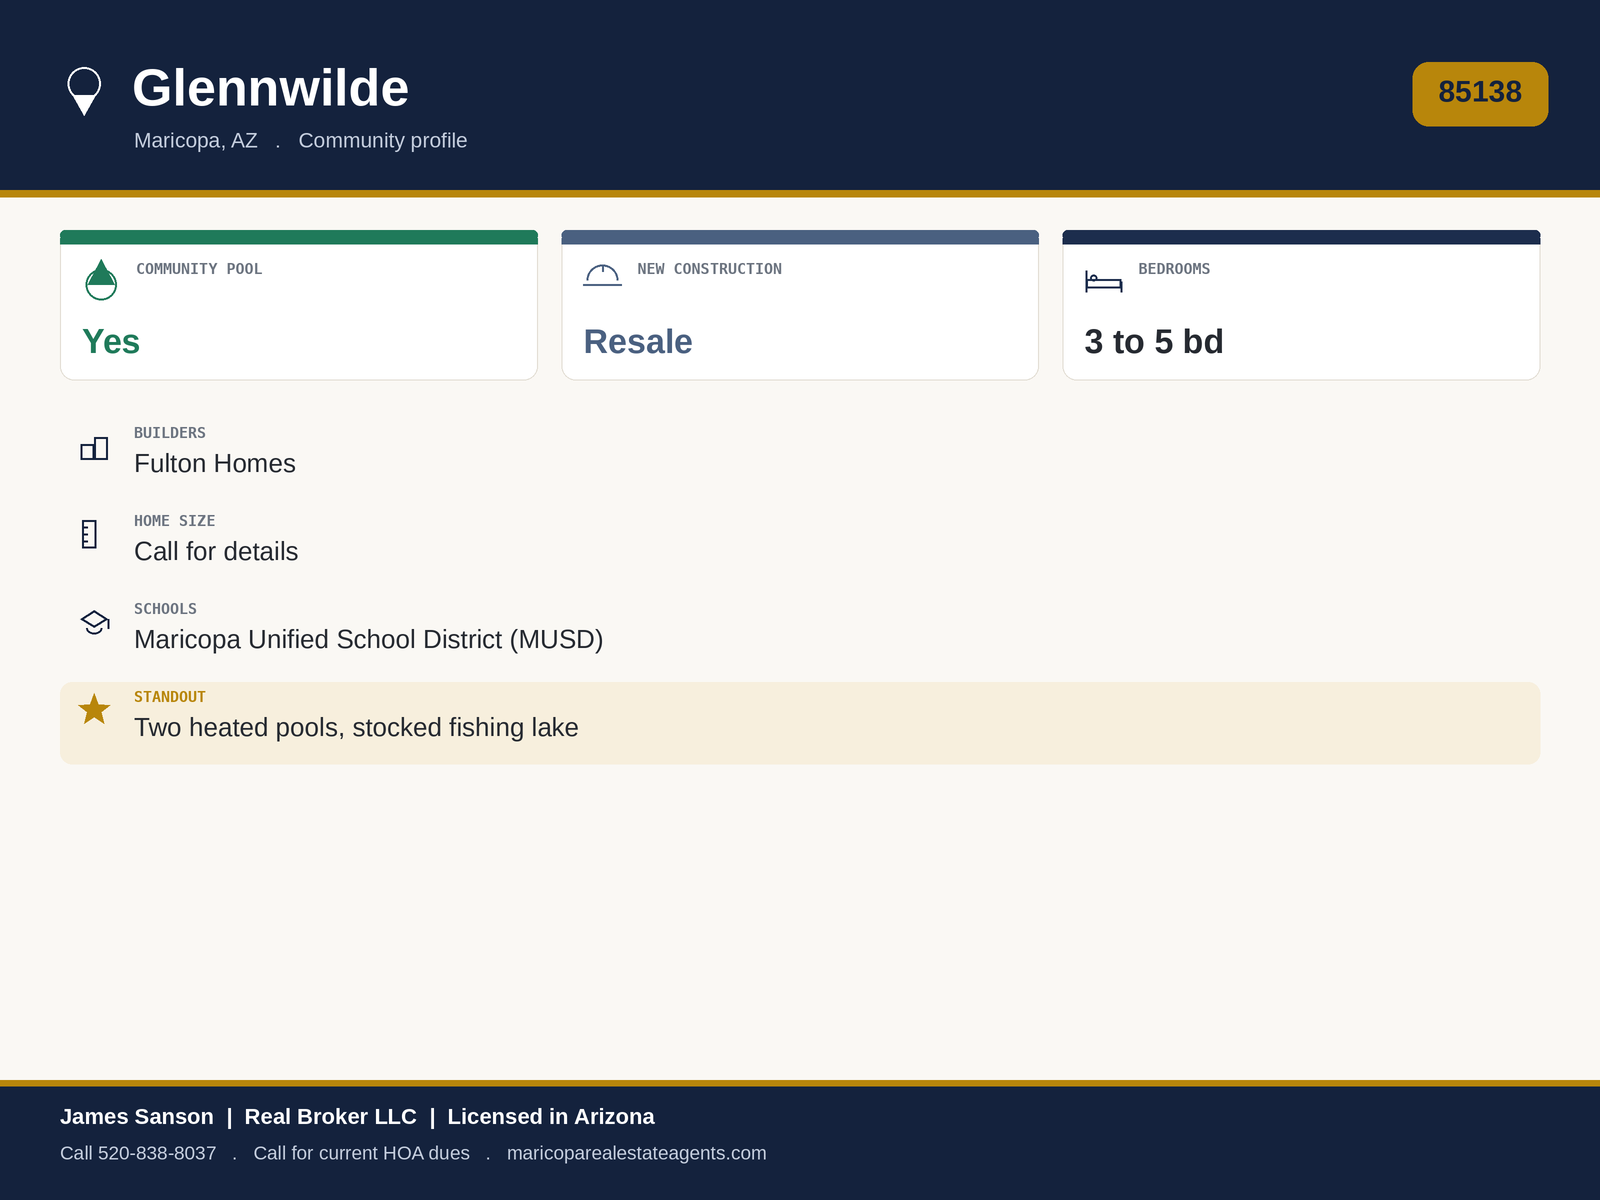Open maricoparealestateagents.com link
This screenshot has width=1600, height=1200.
point(637,1153)
